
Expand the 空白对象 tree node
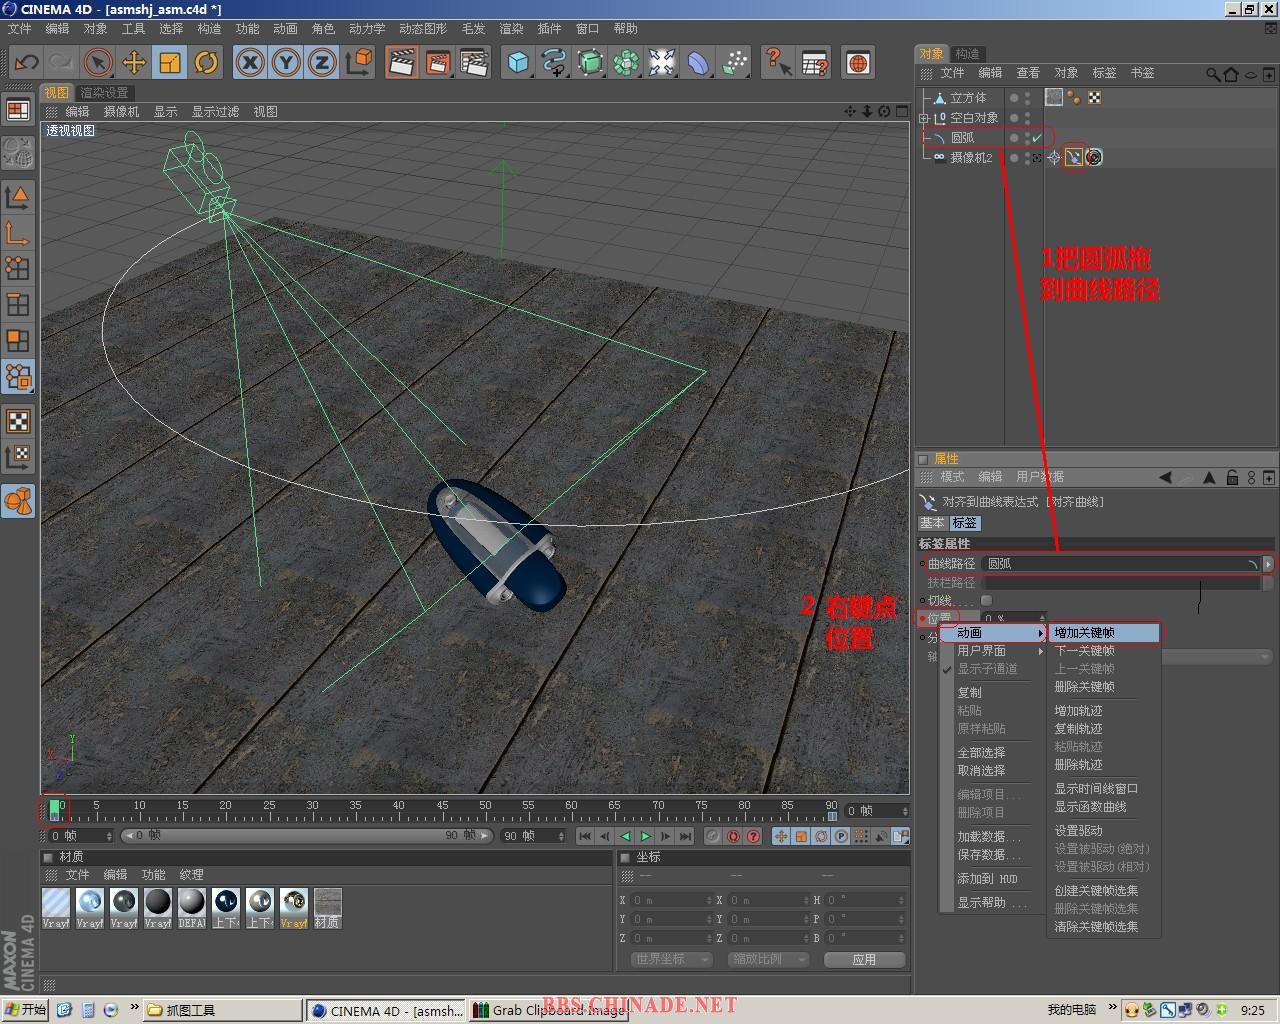[924, 118]
